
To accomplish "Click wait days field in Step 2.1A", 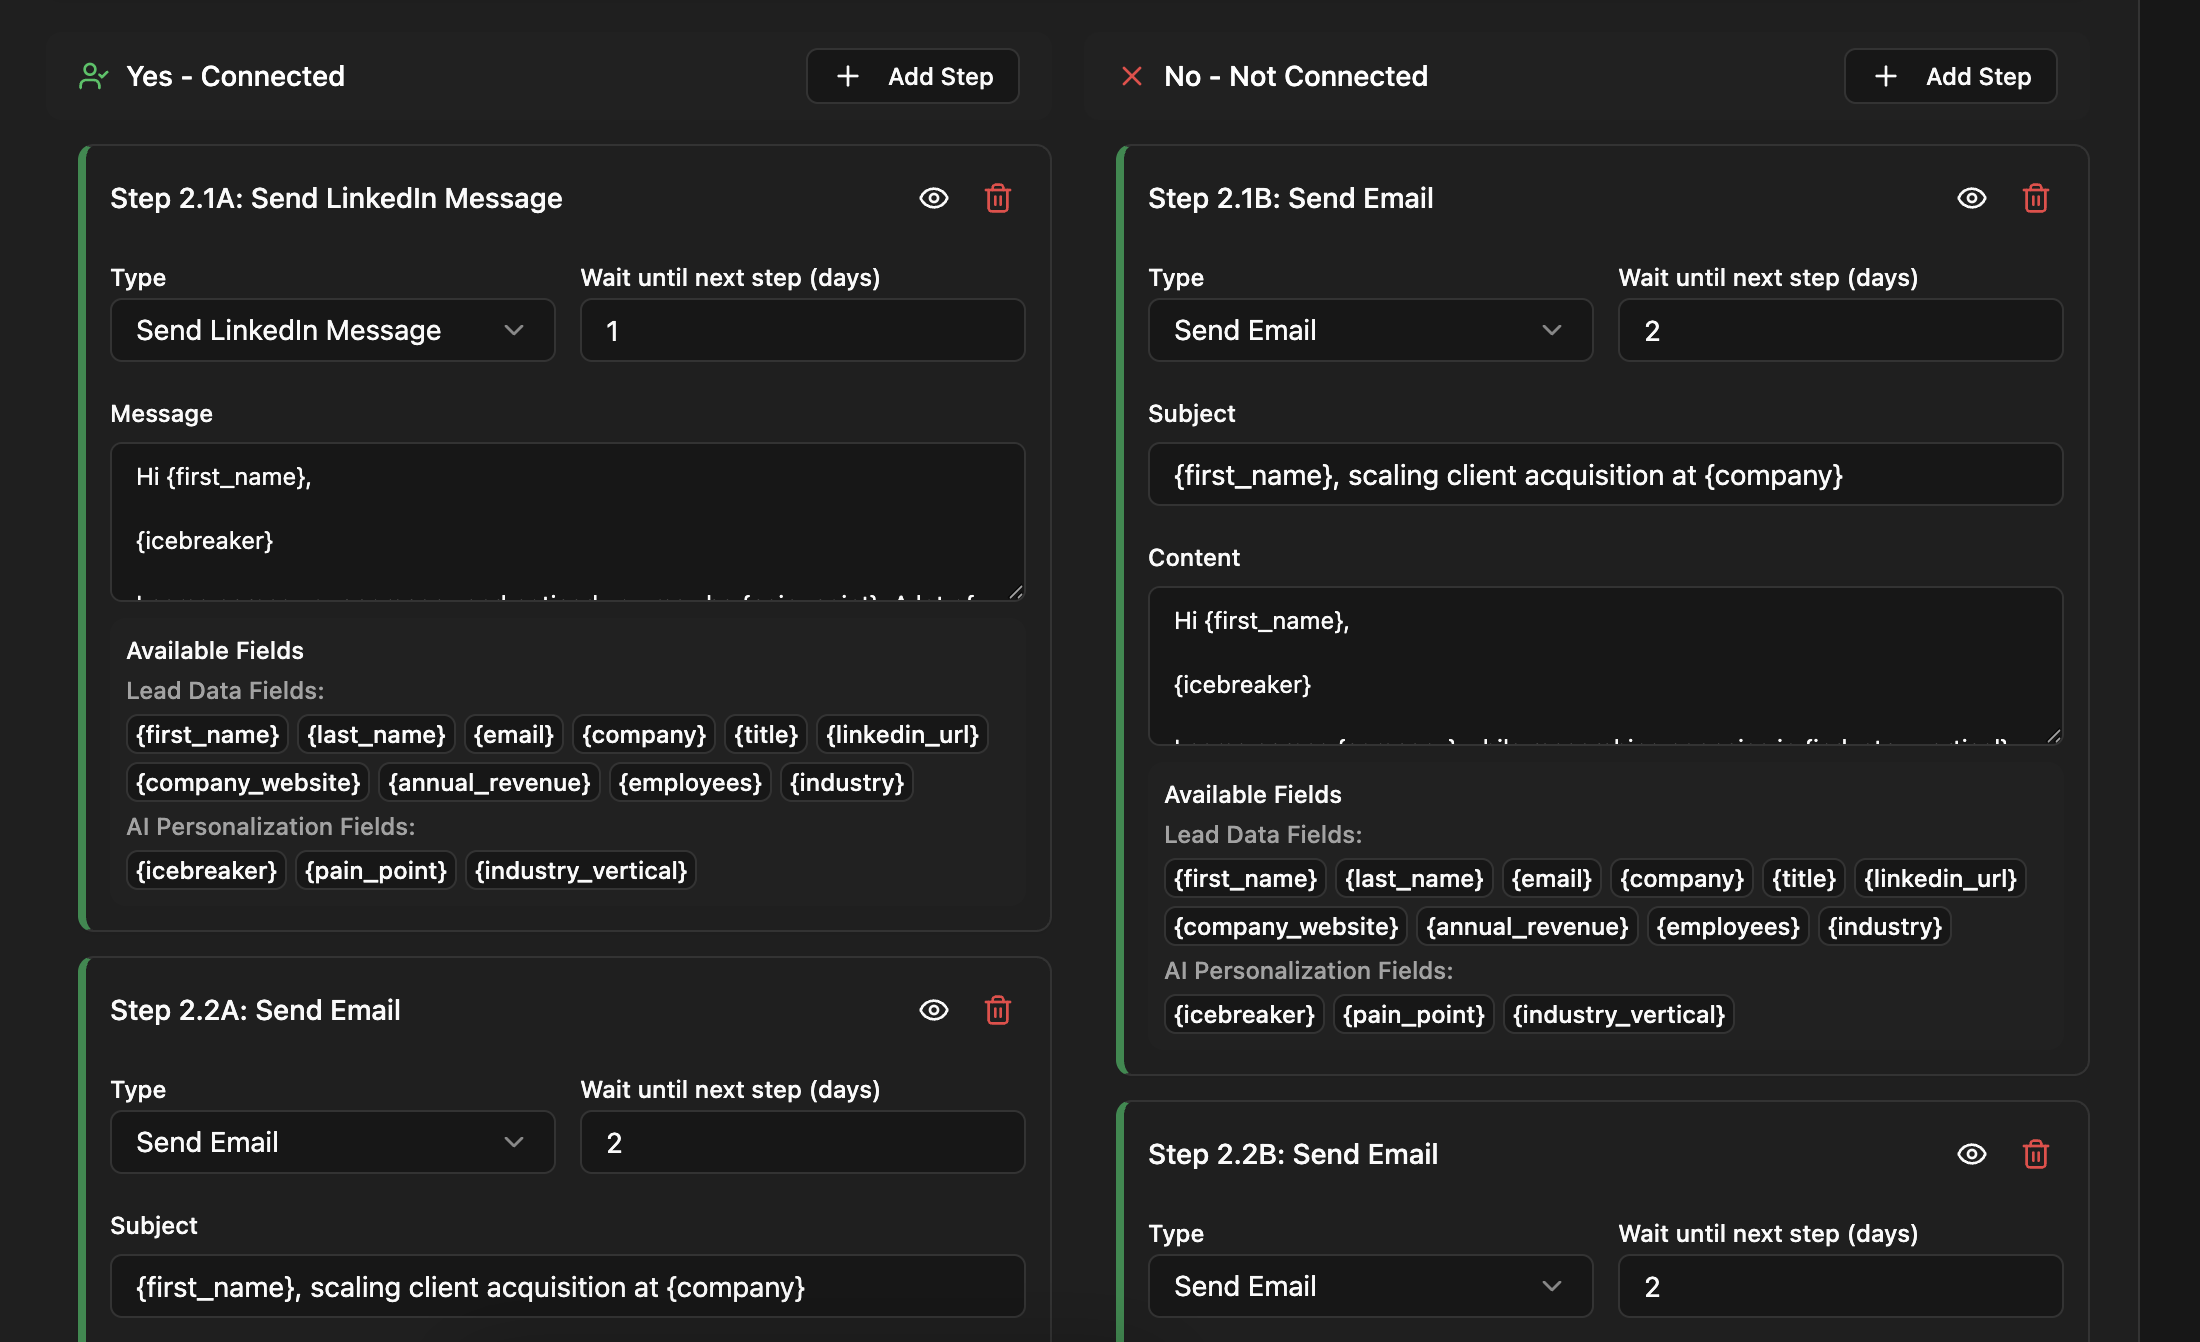I will (802, 330).
